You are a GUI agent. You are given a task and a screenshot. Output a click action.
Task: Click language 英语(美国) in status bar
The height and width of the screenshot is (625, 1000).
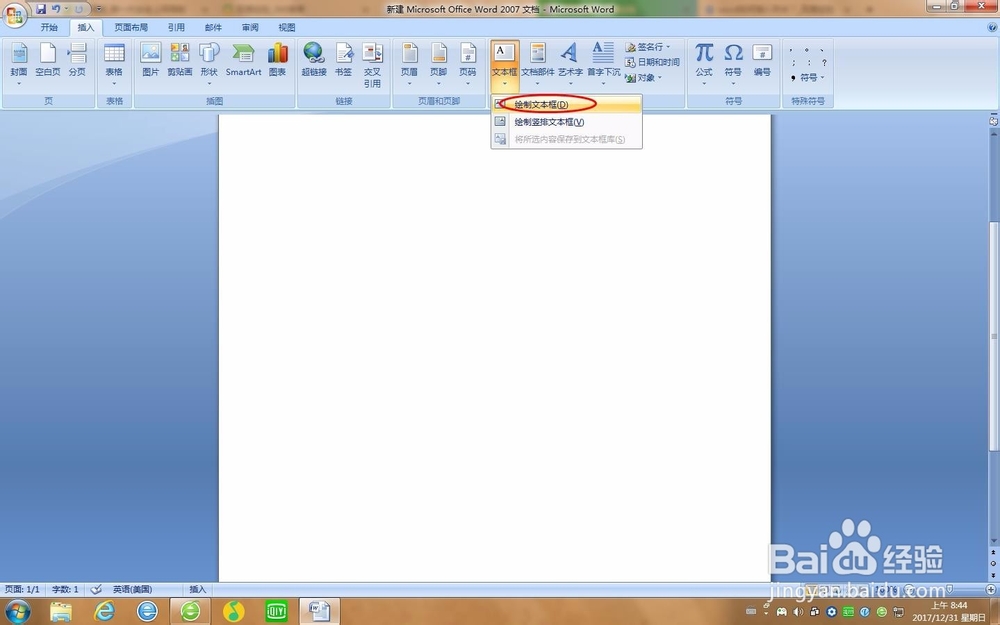[133, 589]
